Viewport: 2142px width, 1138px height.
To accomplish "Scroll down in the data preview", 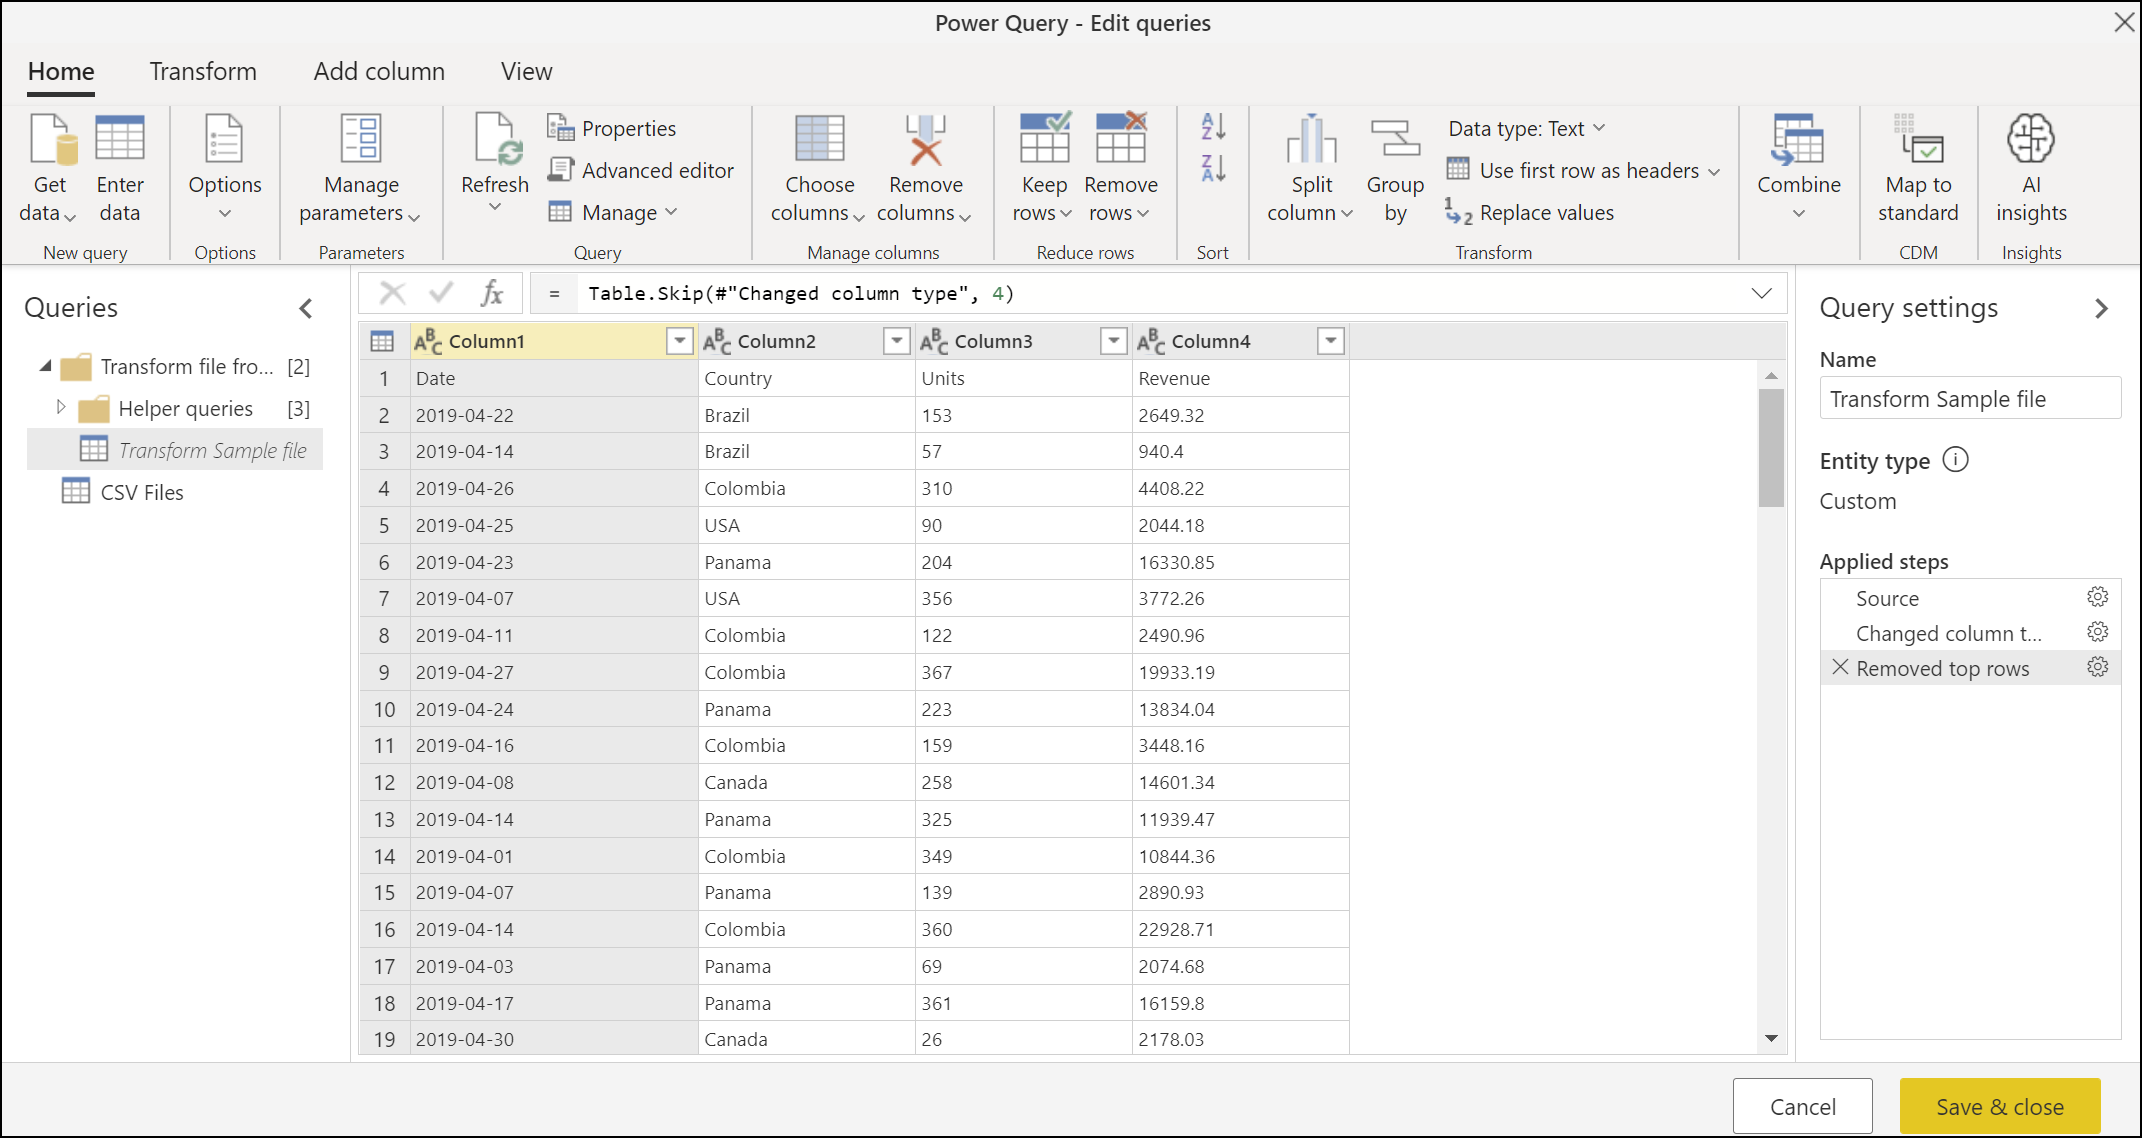I will pos(1772,1043).
